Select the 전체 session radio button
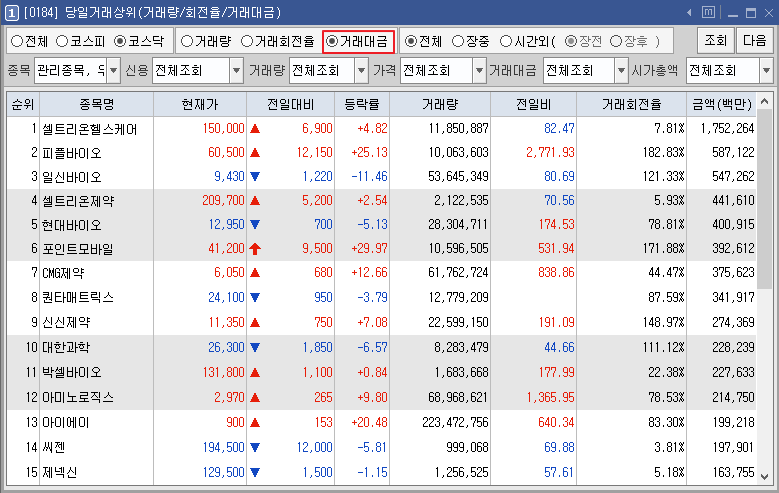779x493 pixels. [410, 41]
